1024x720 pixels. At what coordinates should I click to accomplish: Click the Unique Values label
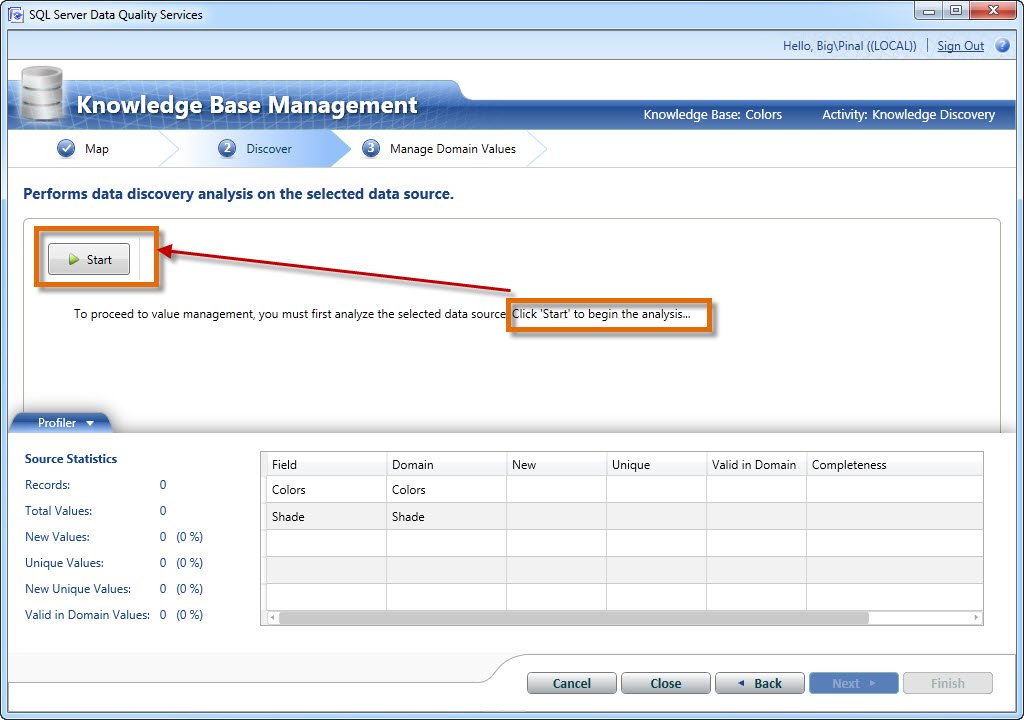pyautogui.click(x=64, y=563)
